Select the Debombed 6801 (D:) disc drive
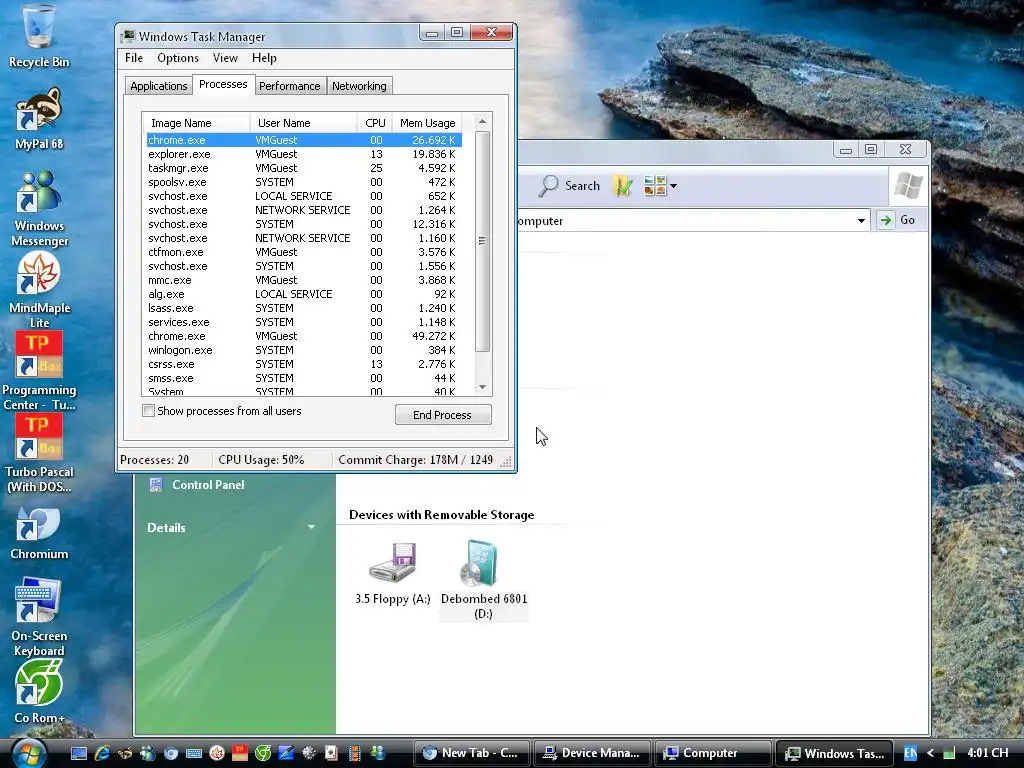 pyautogui.click(x=483, y=580)
